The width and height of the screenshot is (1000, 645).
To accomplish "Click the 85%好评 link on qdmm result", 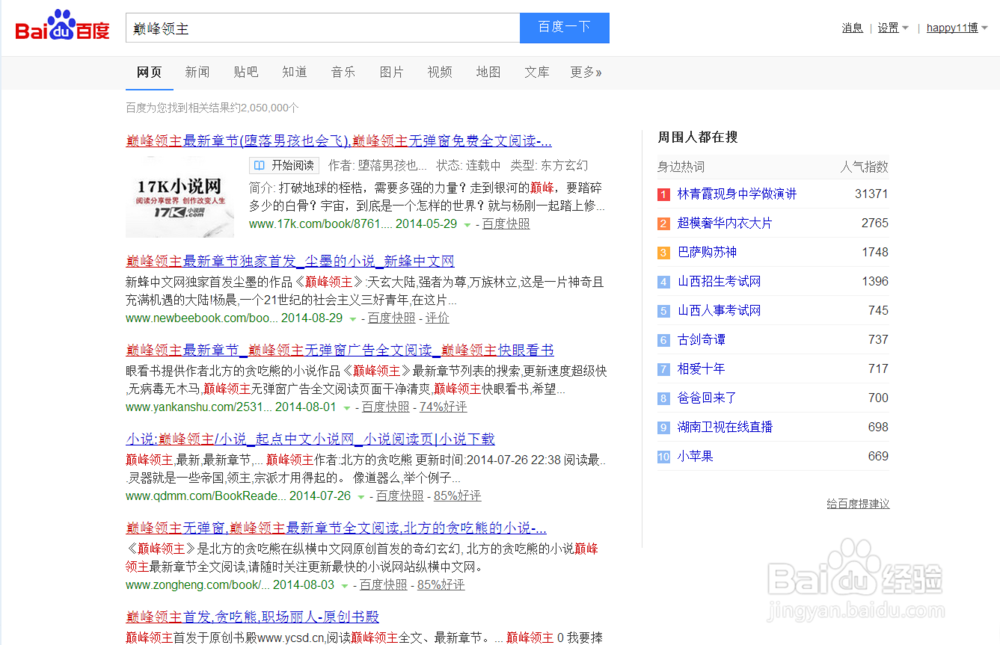I will 457,496.
